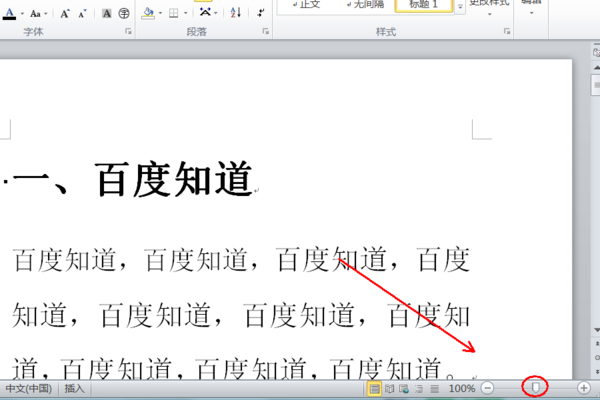Open the font color dropdown arrow
Image resolution: width=600 pixels, height=400 pixels.
pyautogui.click(x=22, y=14)
